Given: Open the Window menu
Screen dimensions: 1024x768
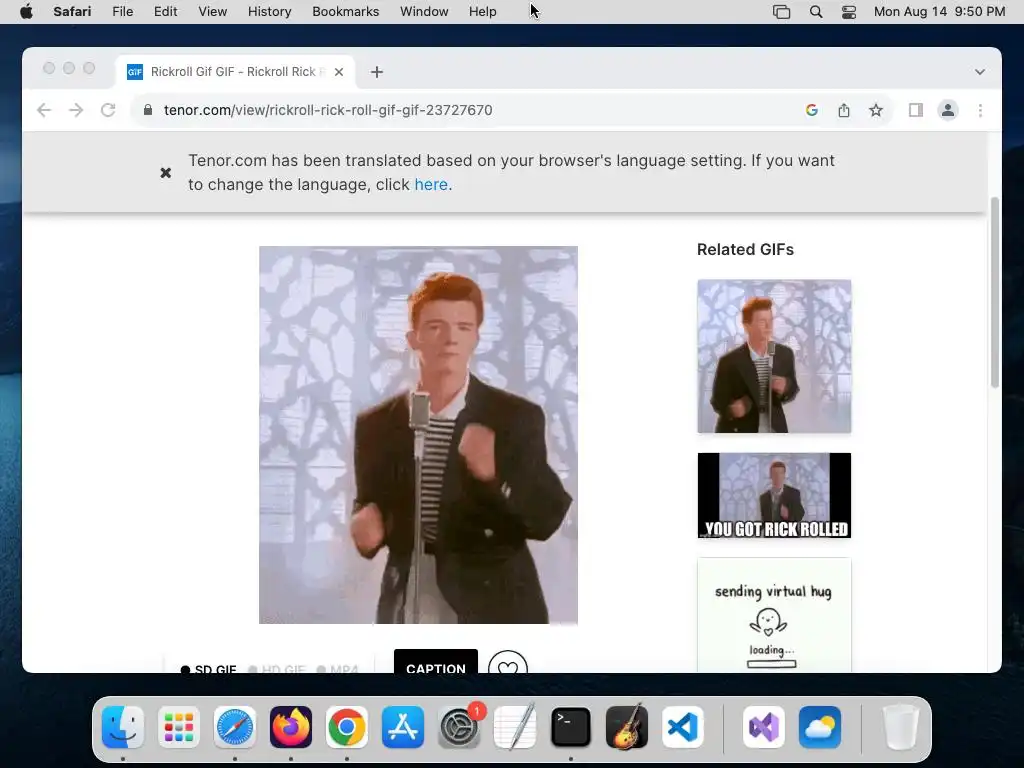Looking at the screenshot, I should click(x=424, y=12).
